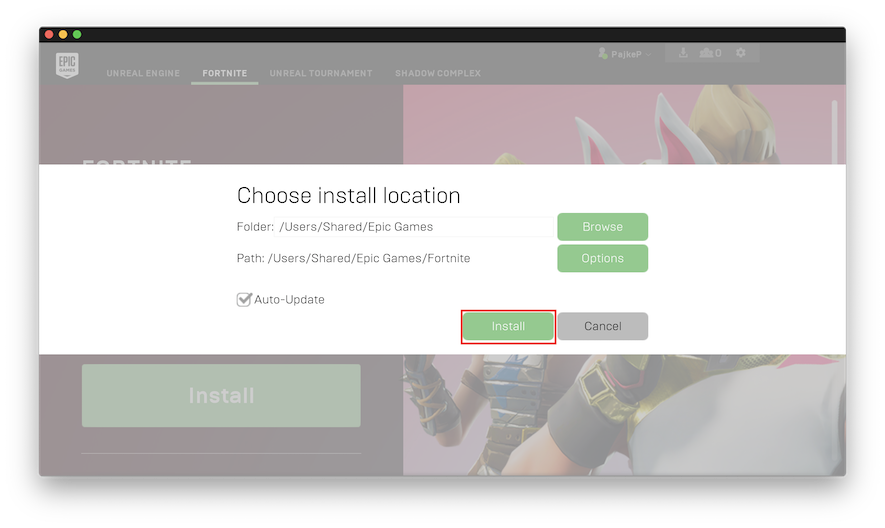The image size is (885, 528).
Task: Click the Choose install location heading
Action: click(348, 195)
